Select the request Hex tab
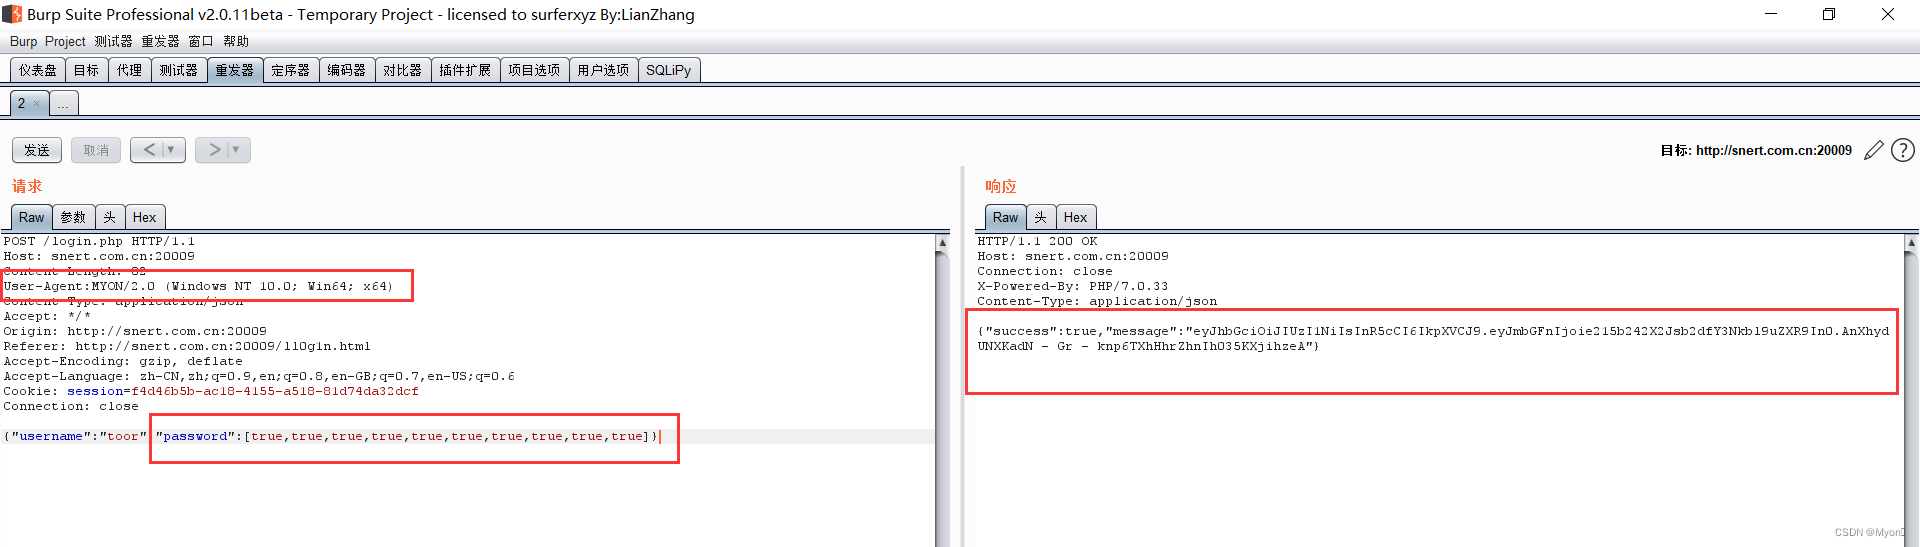The height and width of the screenshot is (547, 1920). [145, 217]
